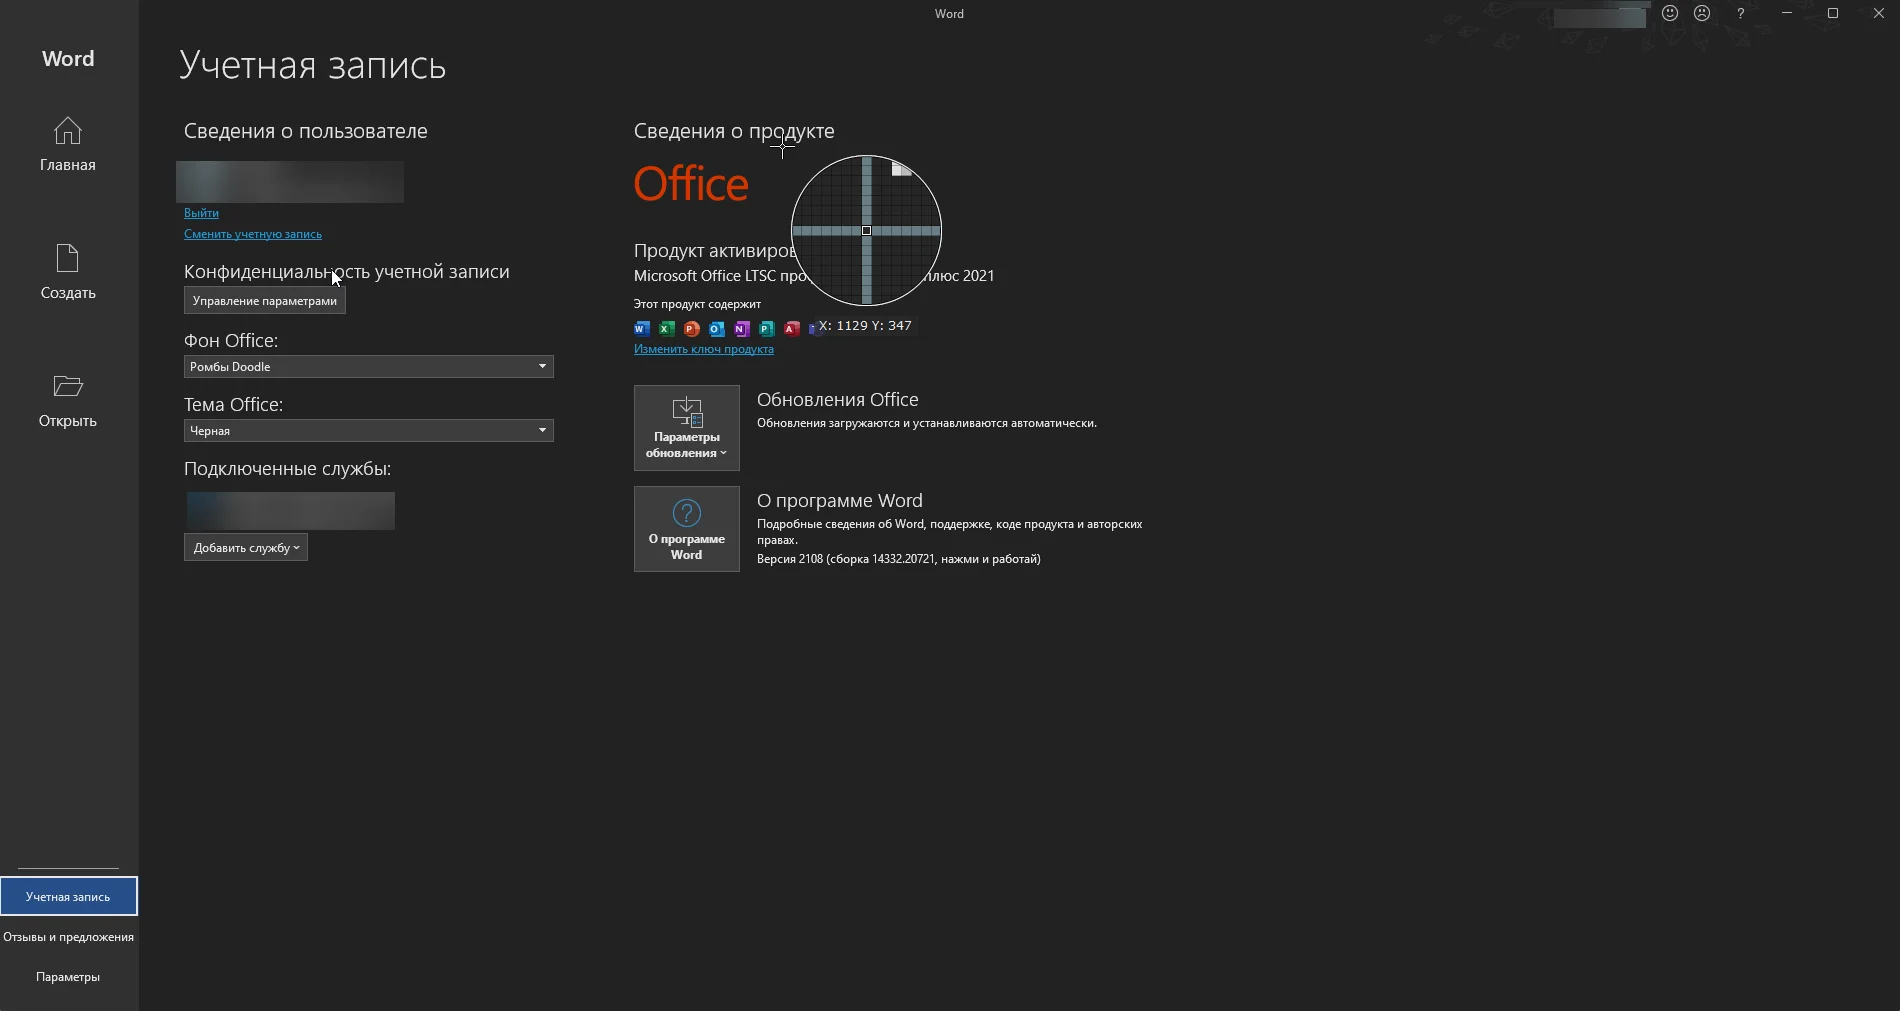
Task: Open Параметры settings
Action: pos(68,977)
